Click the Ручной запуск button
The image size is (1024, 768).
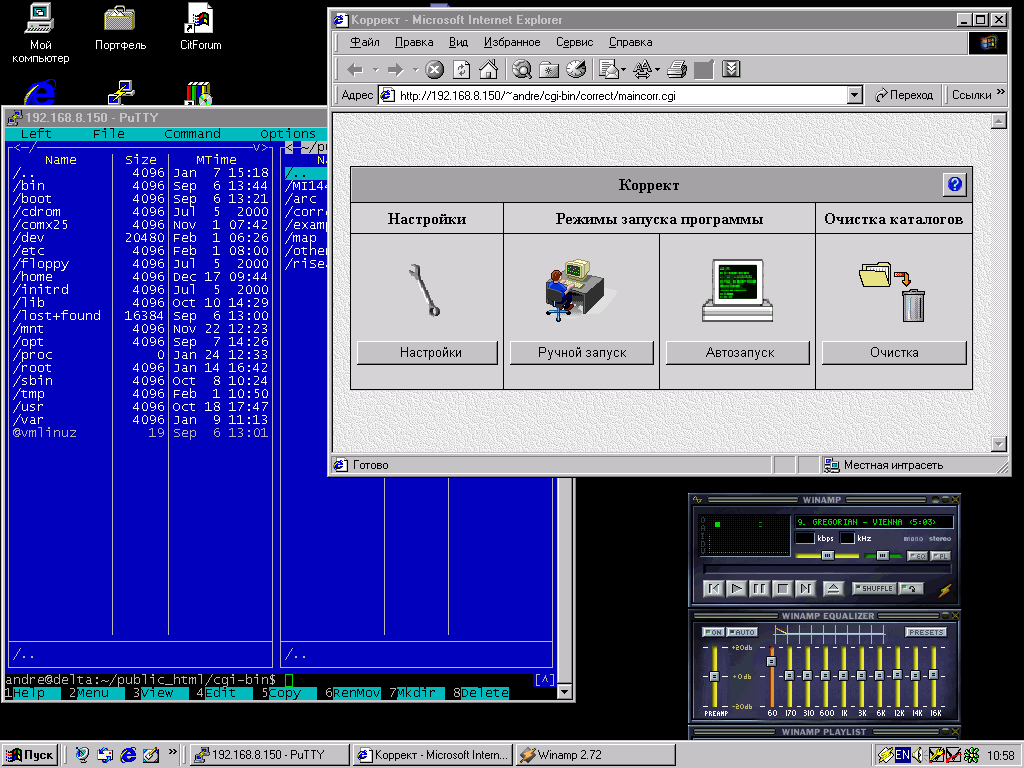click(x=582, y=353)
